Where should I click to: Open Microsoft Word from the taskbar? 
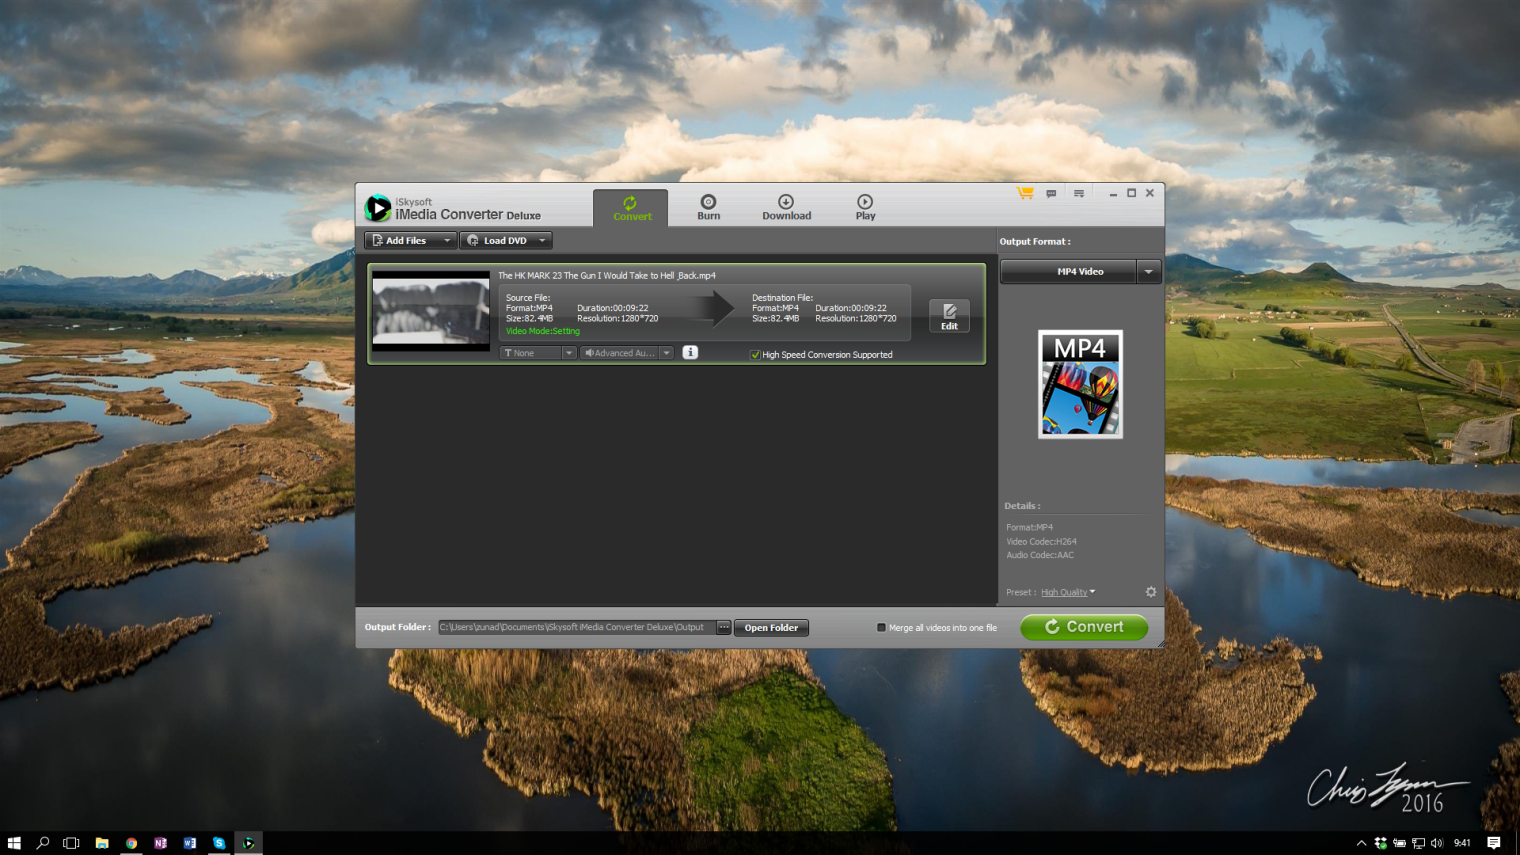(x=189, y=843)
